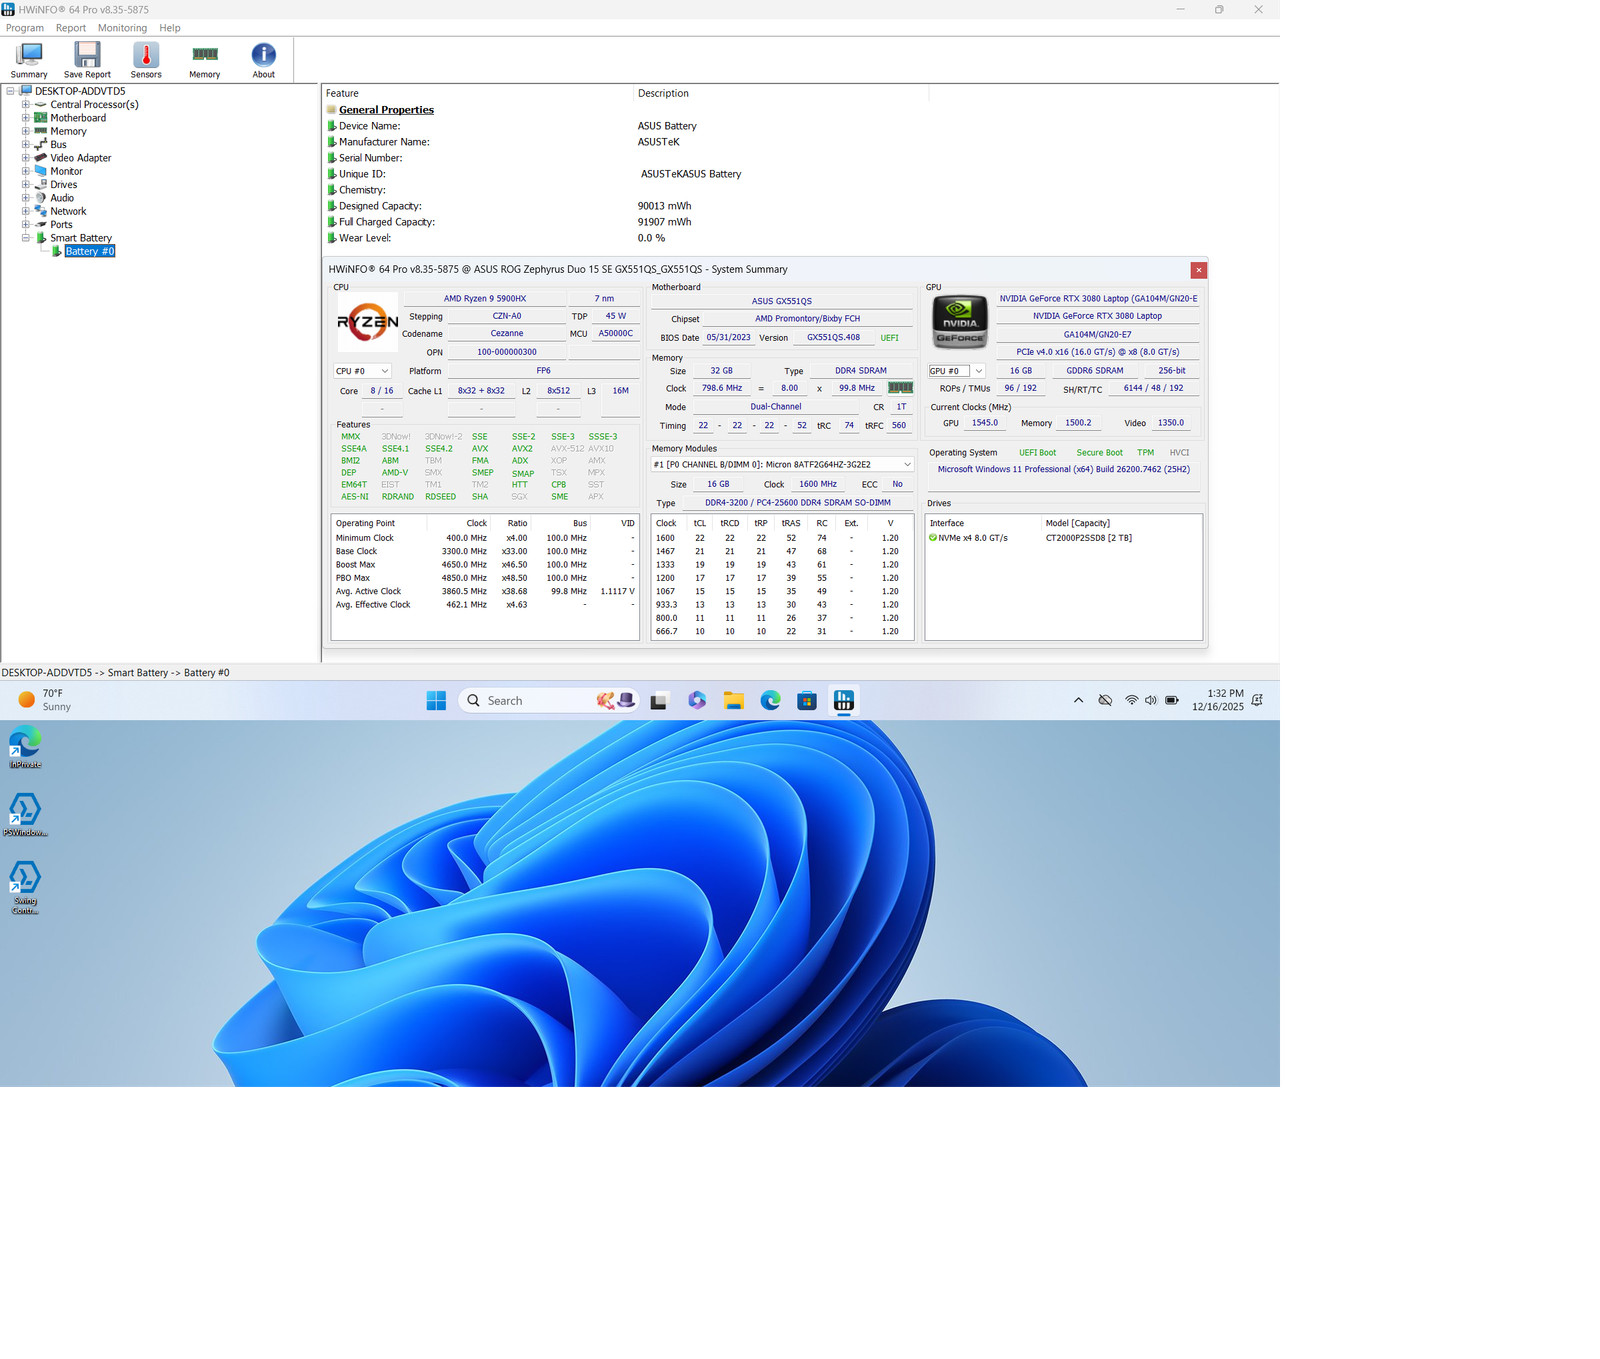This screenshot has width=1600, height=1359.
Task: Open Microsoft Store from the taskbar
Action: tap(807, 701)
